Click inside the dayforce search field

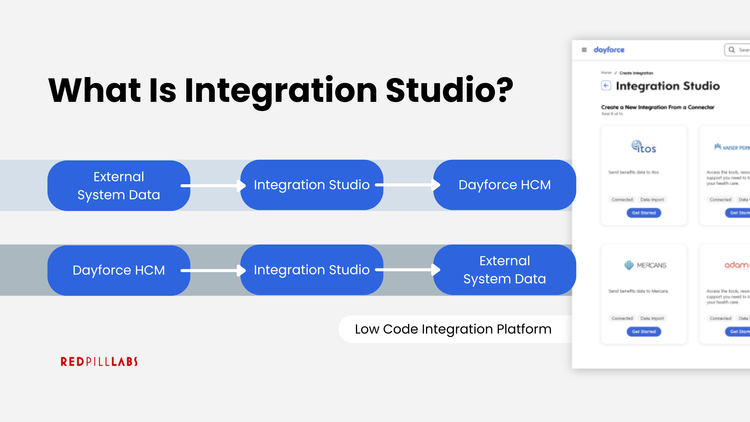click(x=738, y=50)
